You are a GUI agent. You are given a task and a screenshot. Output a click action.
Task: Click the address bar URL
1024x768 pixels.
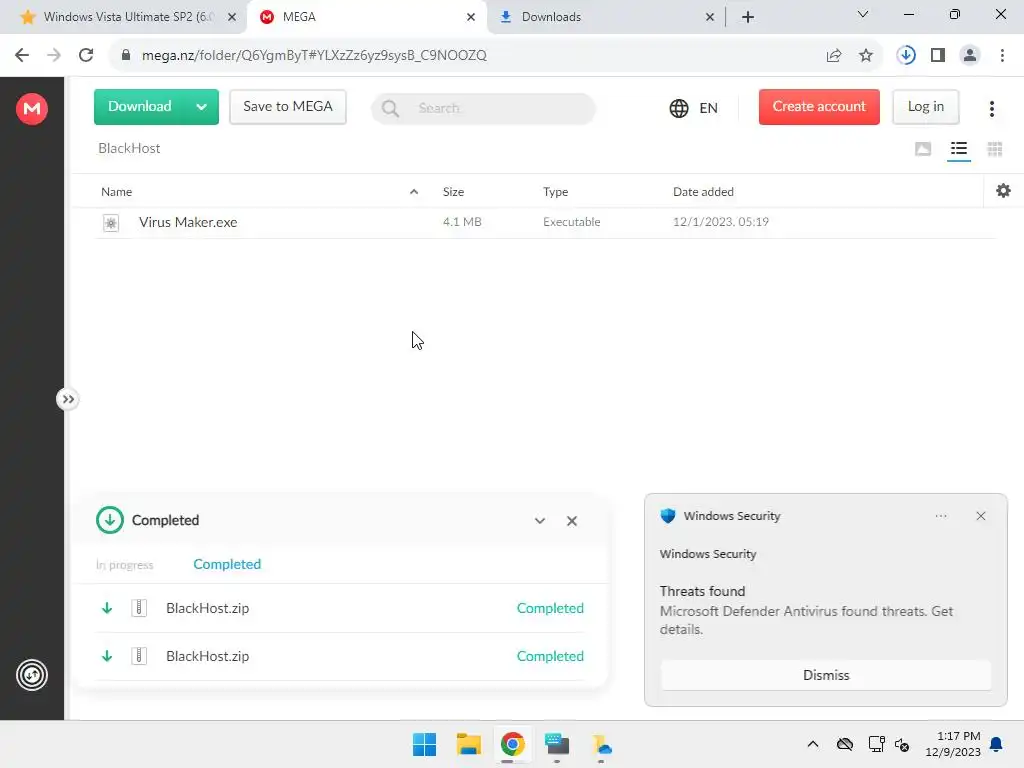coord(313,55)
